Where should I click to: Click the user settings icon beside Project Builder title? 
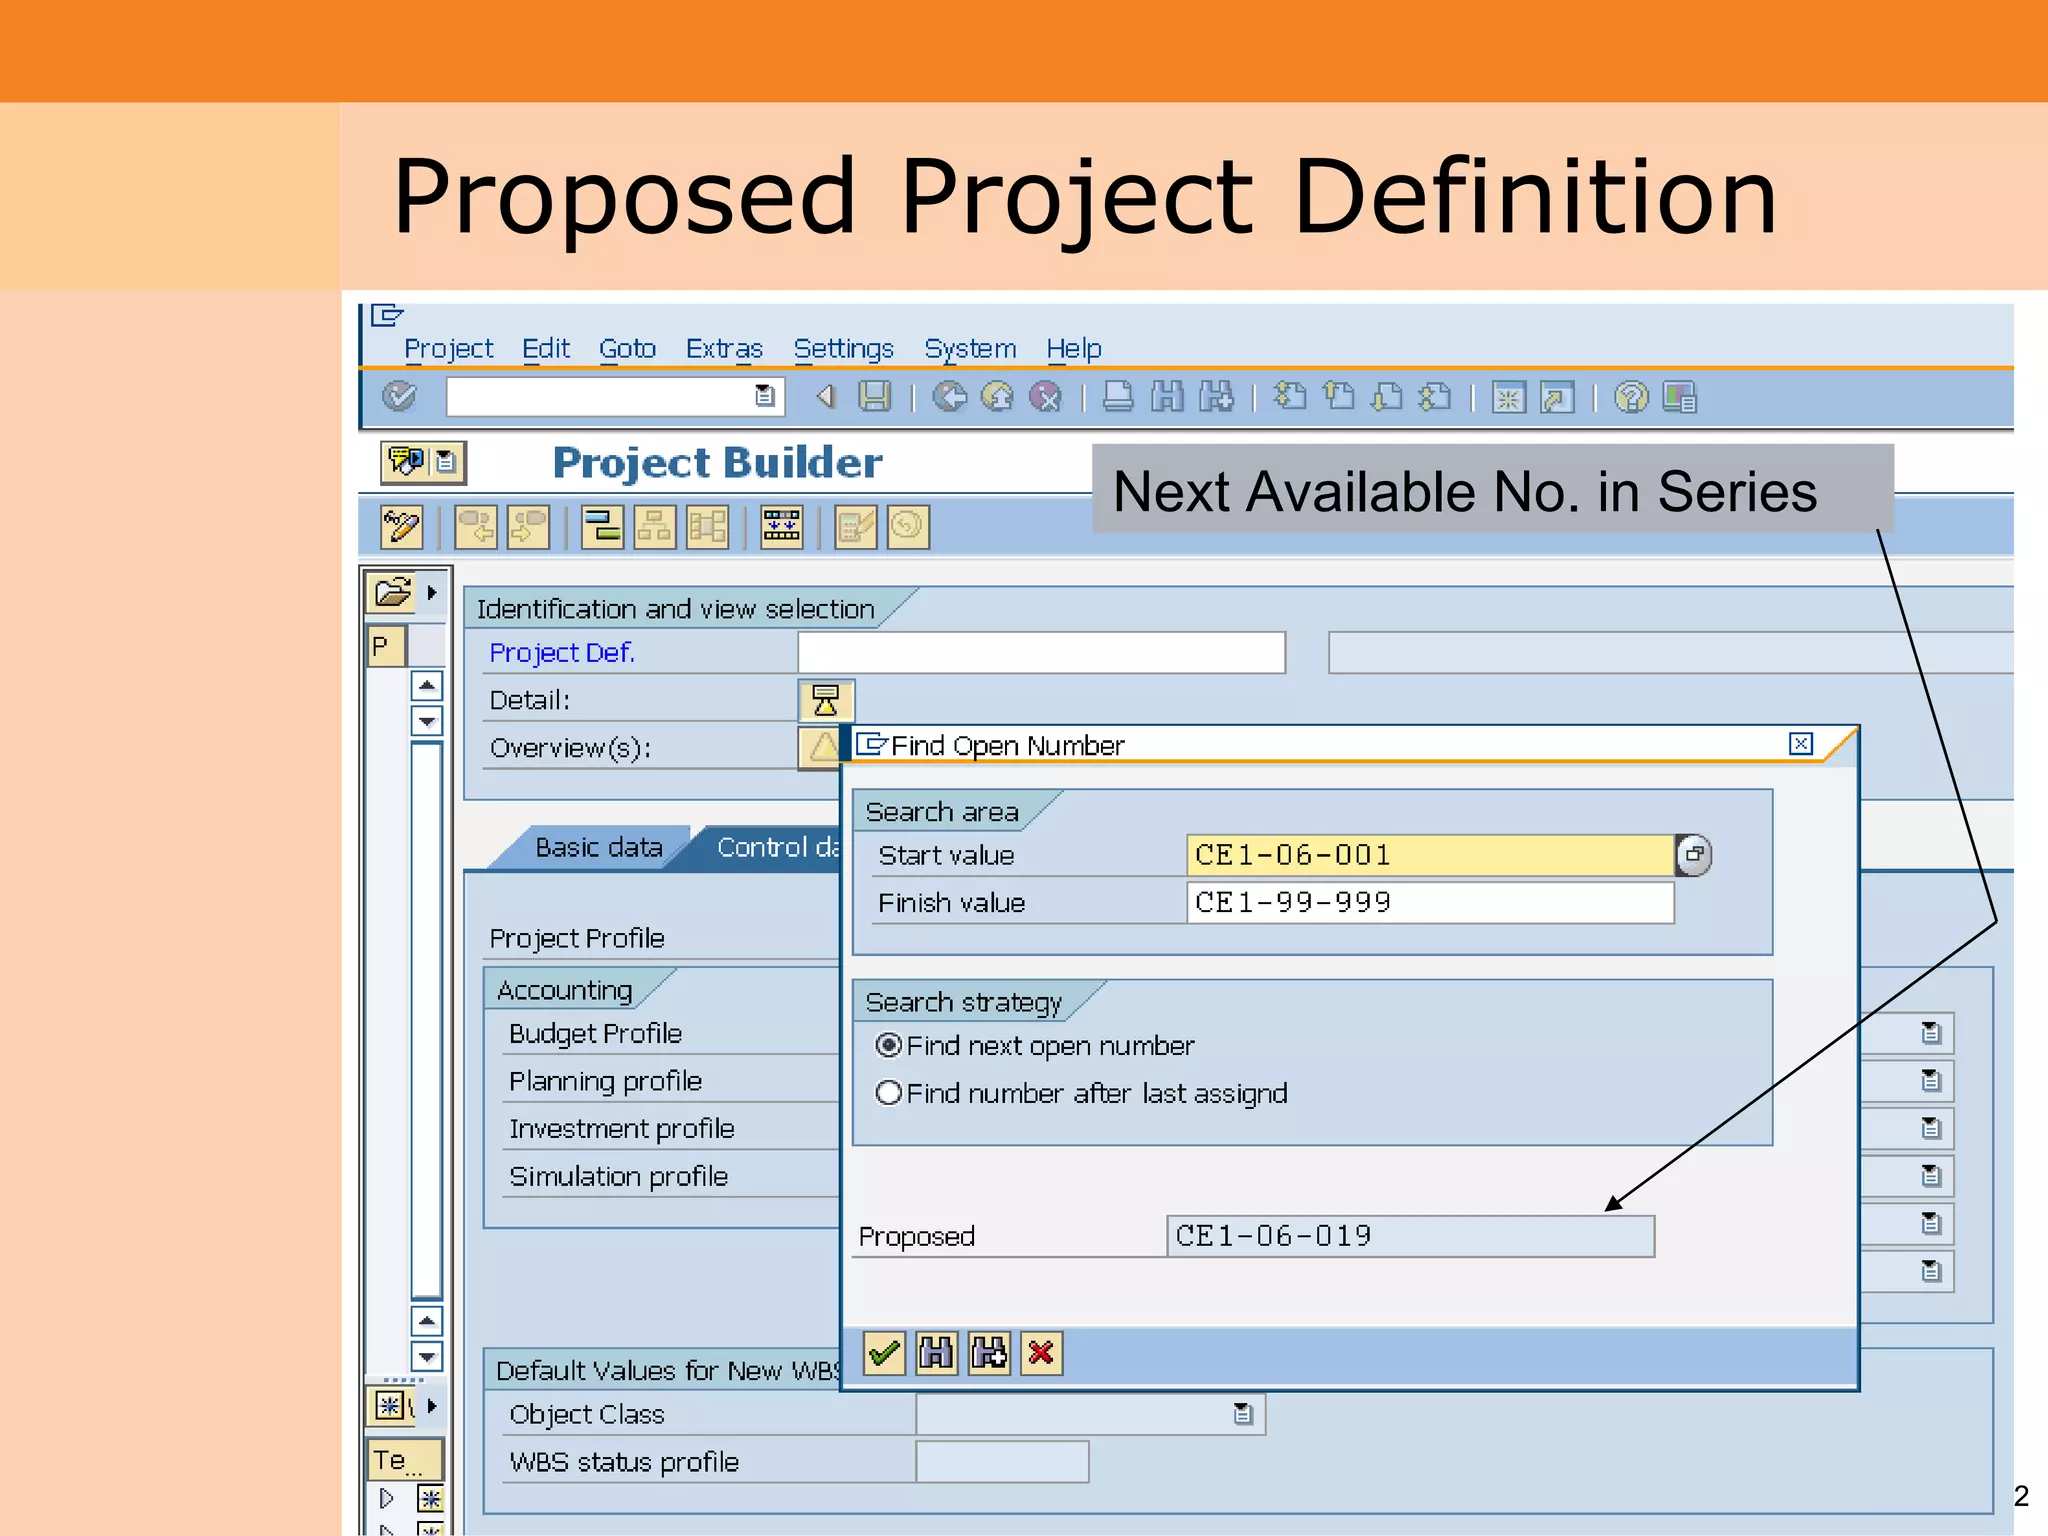coord(423,462)
